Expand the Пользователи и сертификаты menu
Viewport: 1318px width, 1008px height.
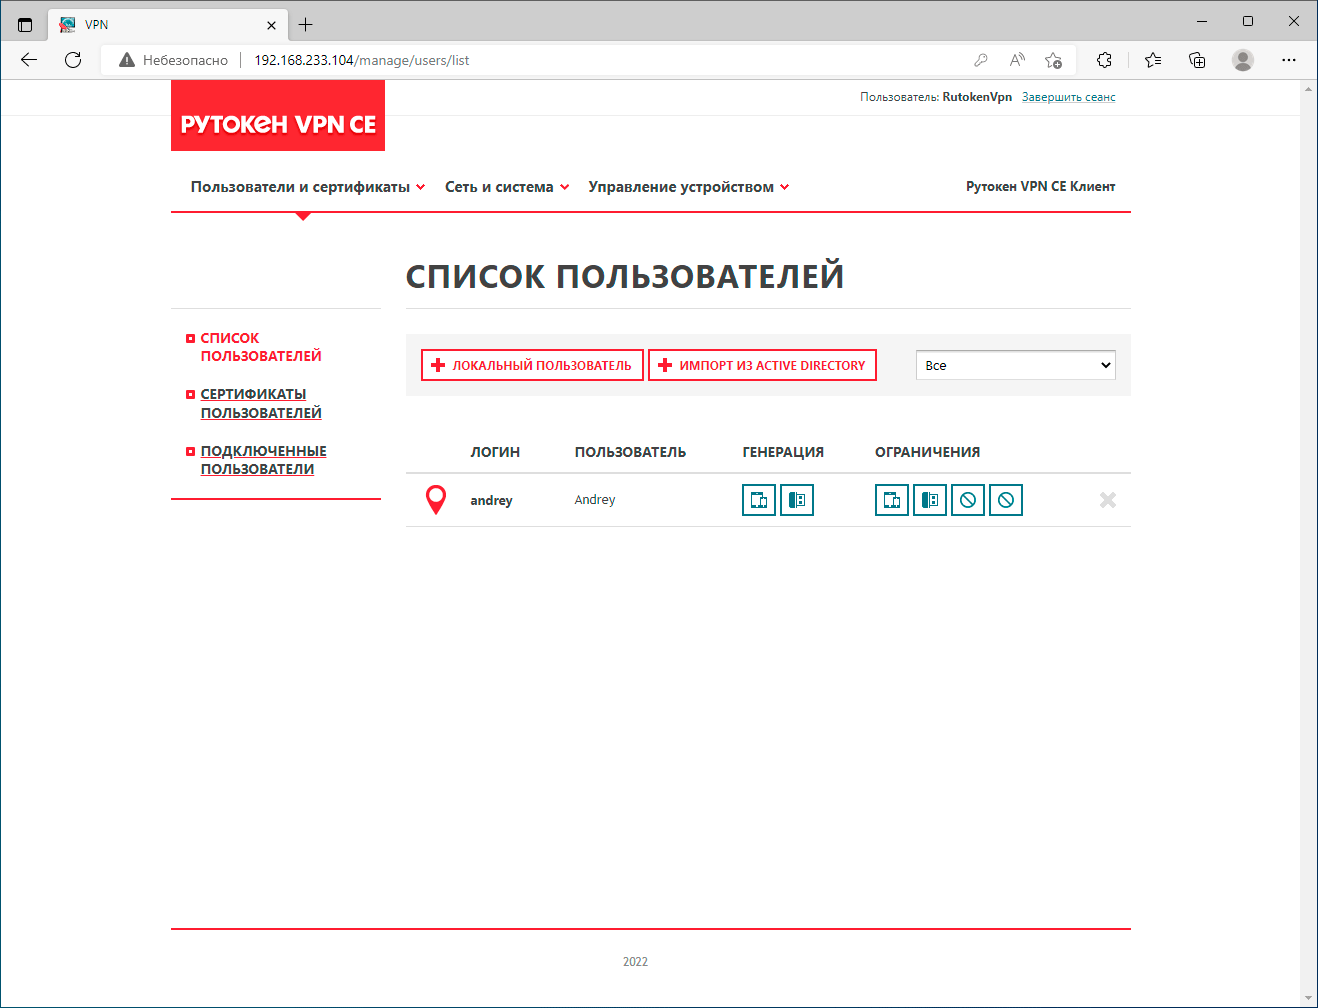(x=308, y=187)
